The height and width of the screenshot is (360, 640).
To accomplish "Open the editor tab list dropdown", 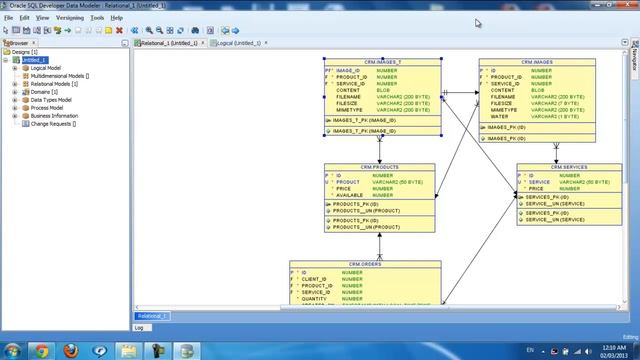I will pyautogui.click(x=625, y=42).
